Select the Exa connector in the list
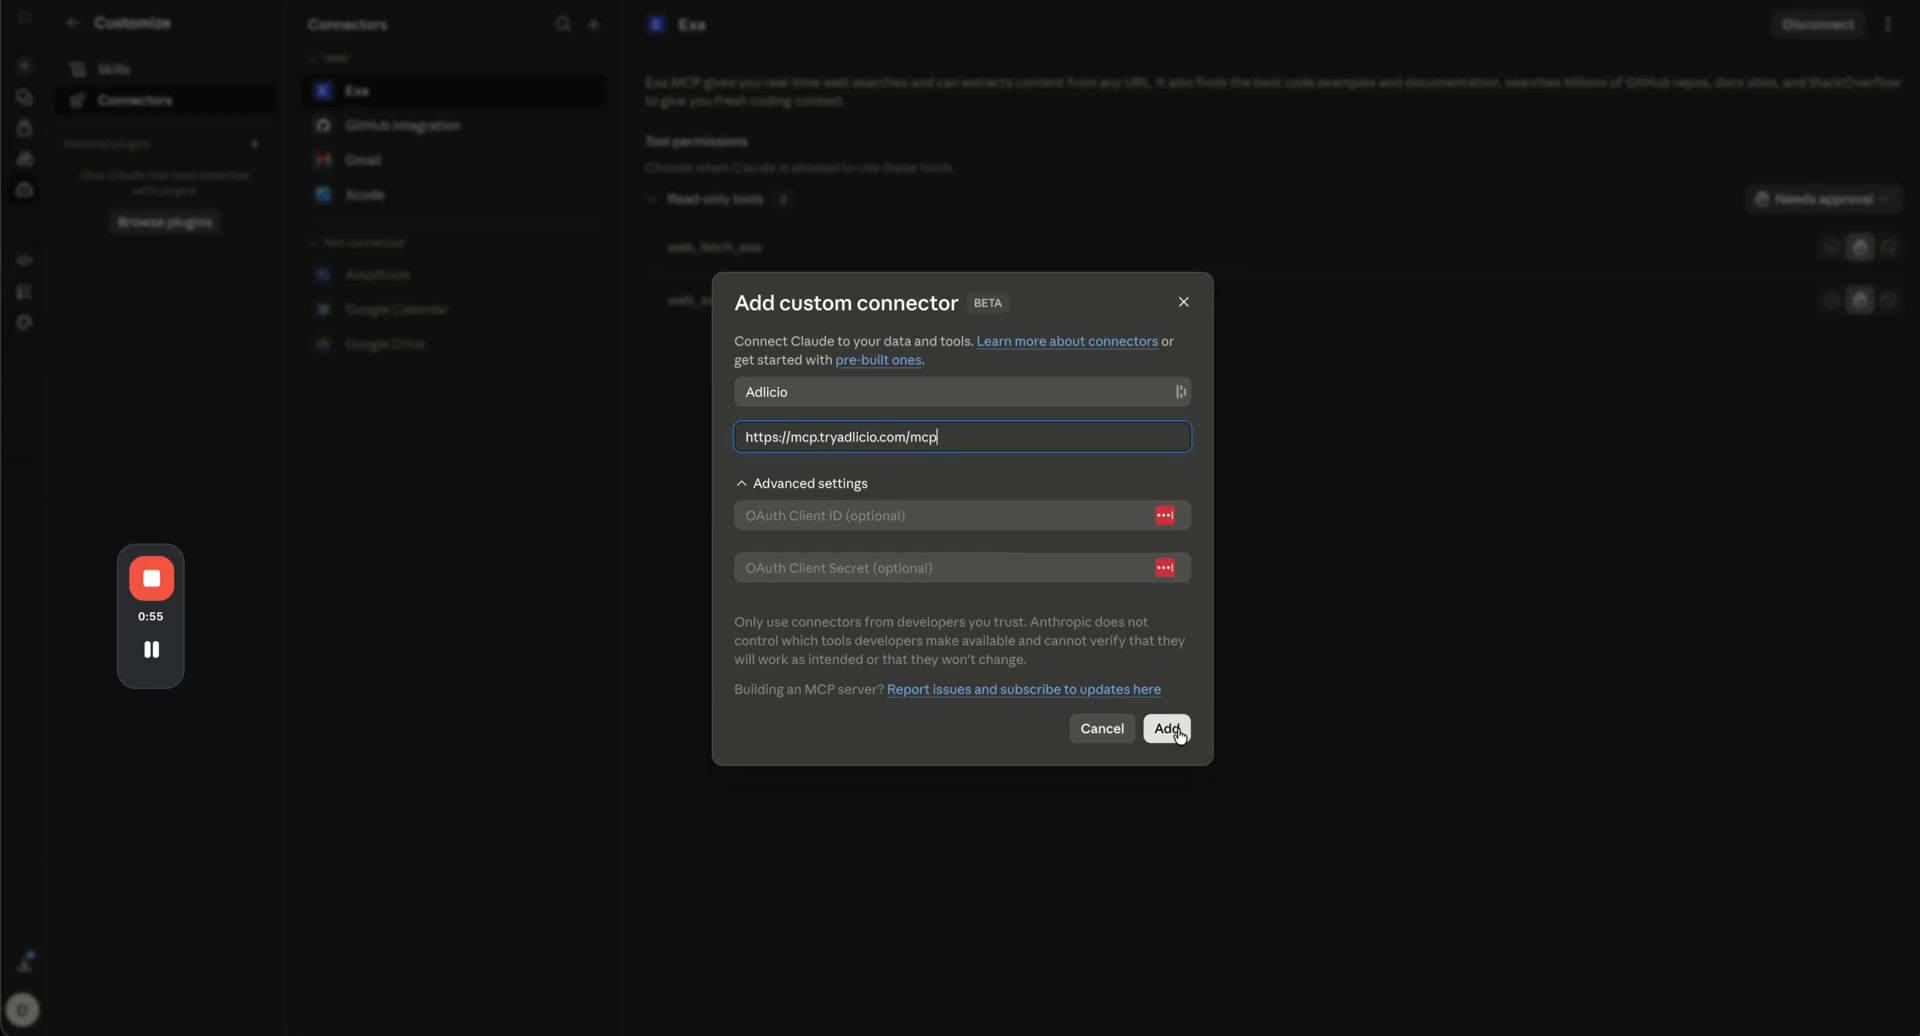 pyautogui.click(x=454, y=91)
